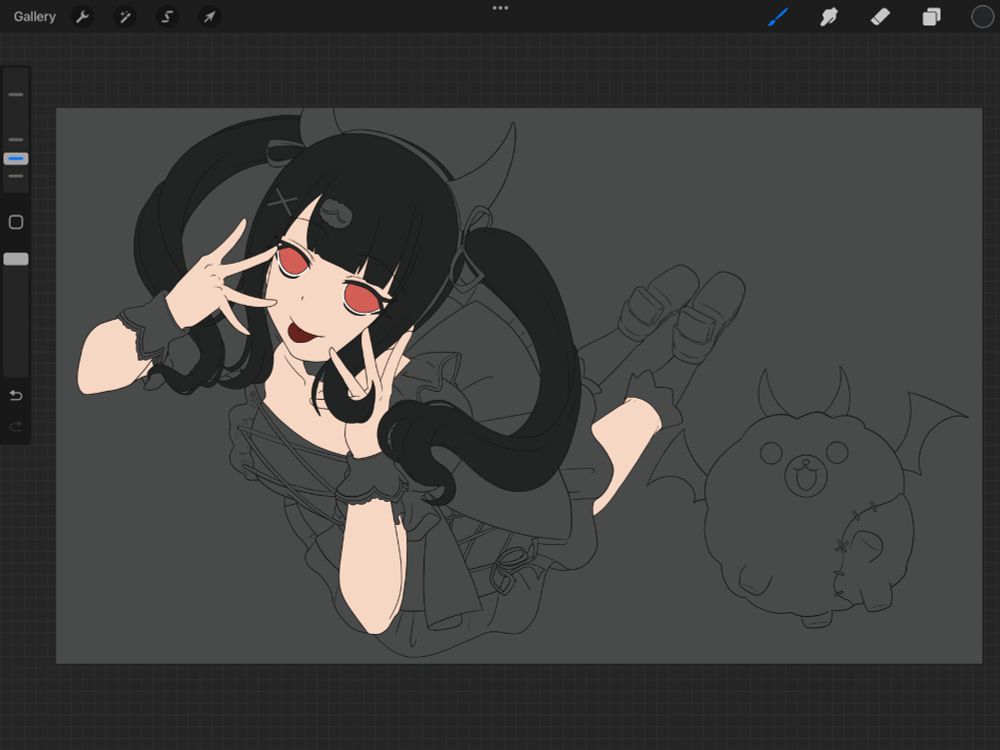
Task: Return to the Gallery
Action: point(34,17)
